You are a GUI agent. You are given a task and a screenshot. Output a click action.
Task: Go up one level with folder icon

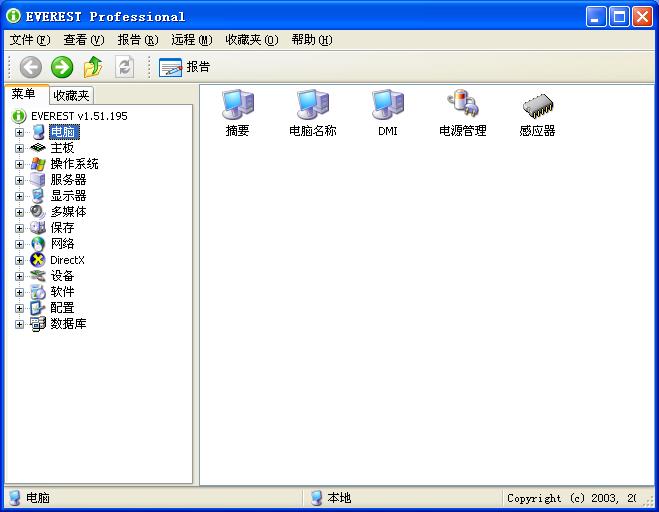pyautogui.click(x=93, y=67)
